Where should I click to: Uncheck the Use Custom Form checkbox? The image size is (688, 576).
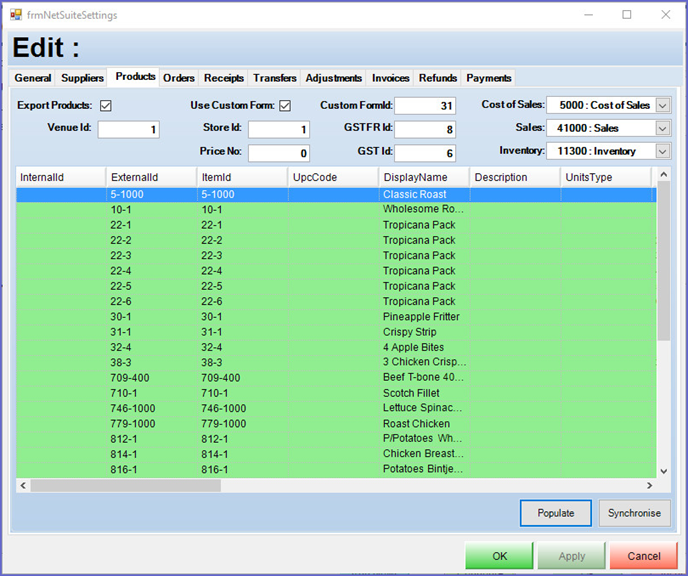[285, 106]
